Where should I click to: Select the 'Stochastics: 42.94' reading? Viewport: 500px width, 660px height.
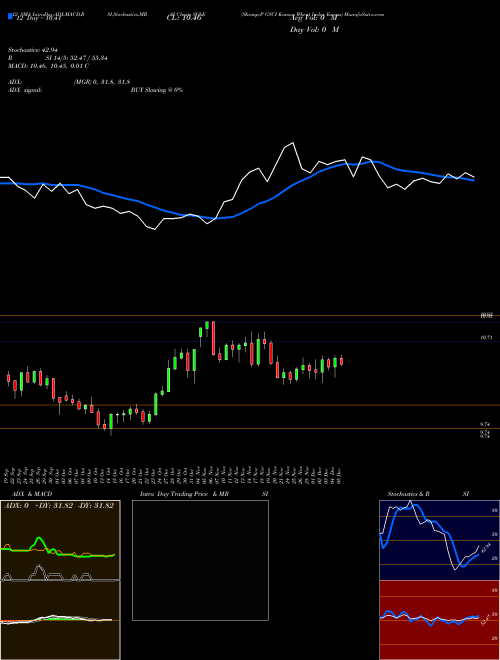(x=32, y=50)
